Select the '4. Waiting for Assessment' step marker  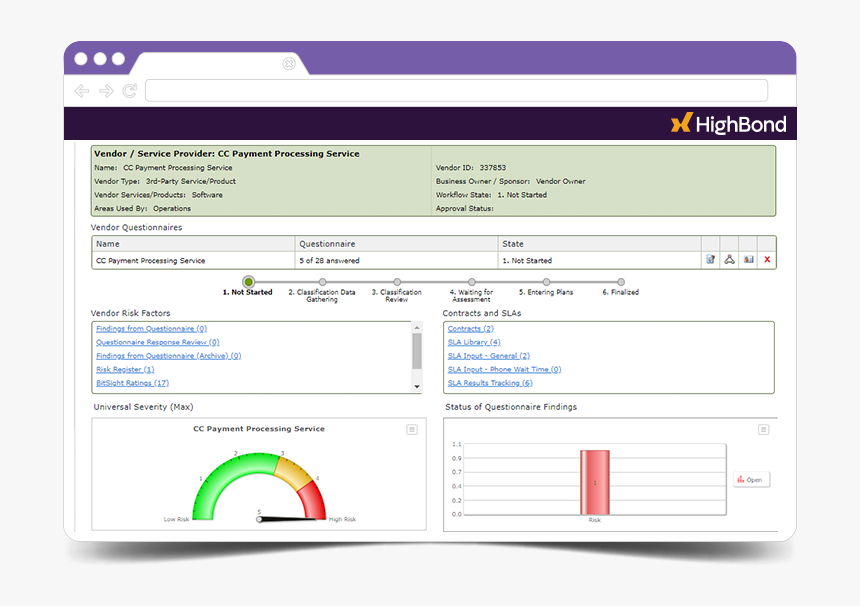(472, 282)
